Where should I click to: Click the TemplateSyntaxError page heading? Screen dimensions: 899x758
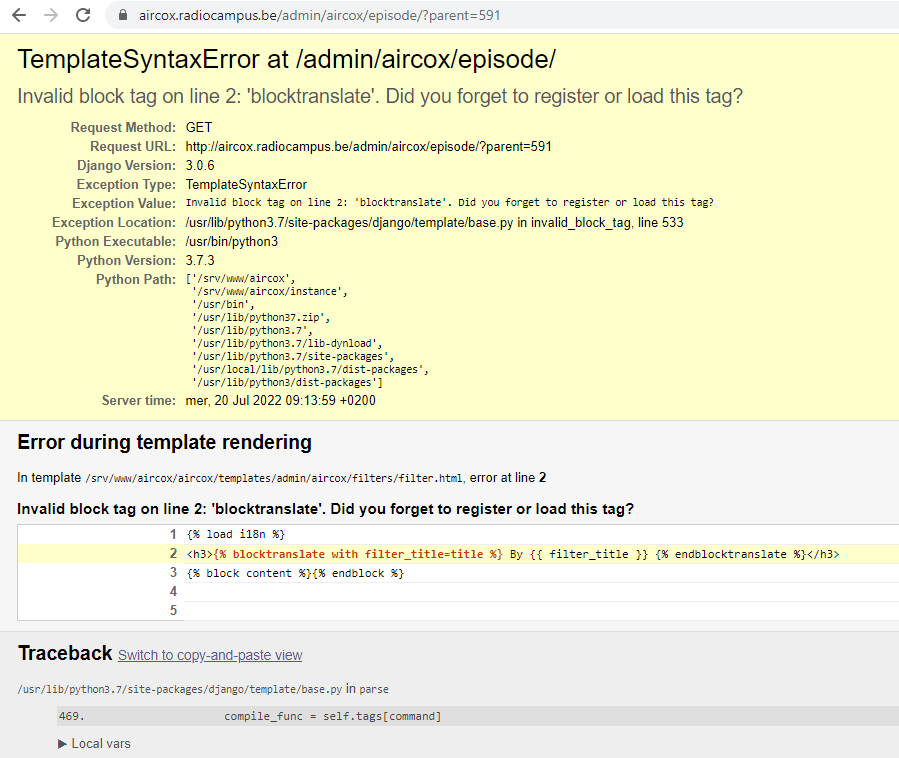pyautogui.click(x=286, y=59)
